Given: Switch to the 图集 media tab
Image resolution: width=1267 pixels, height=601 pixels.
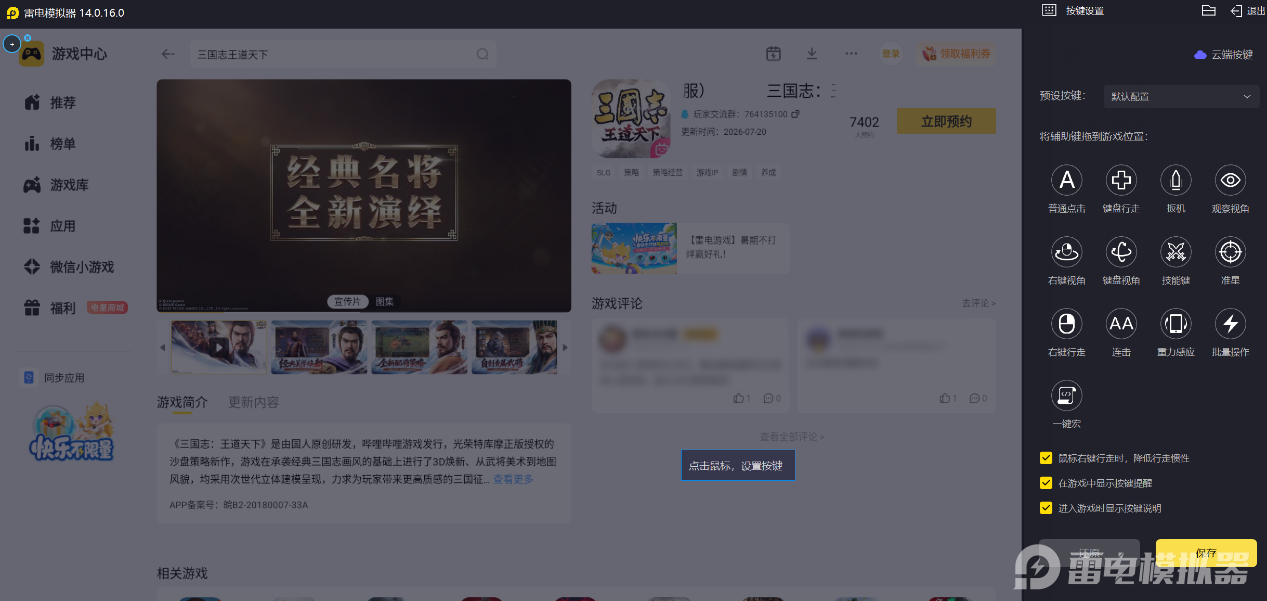Looking at the screenshot, I should [x=384, y=301].
